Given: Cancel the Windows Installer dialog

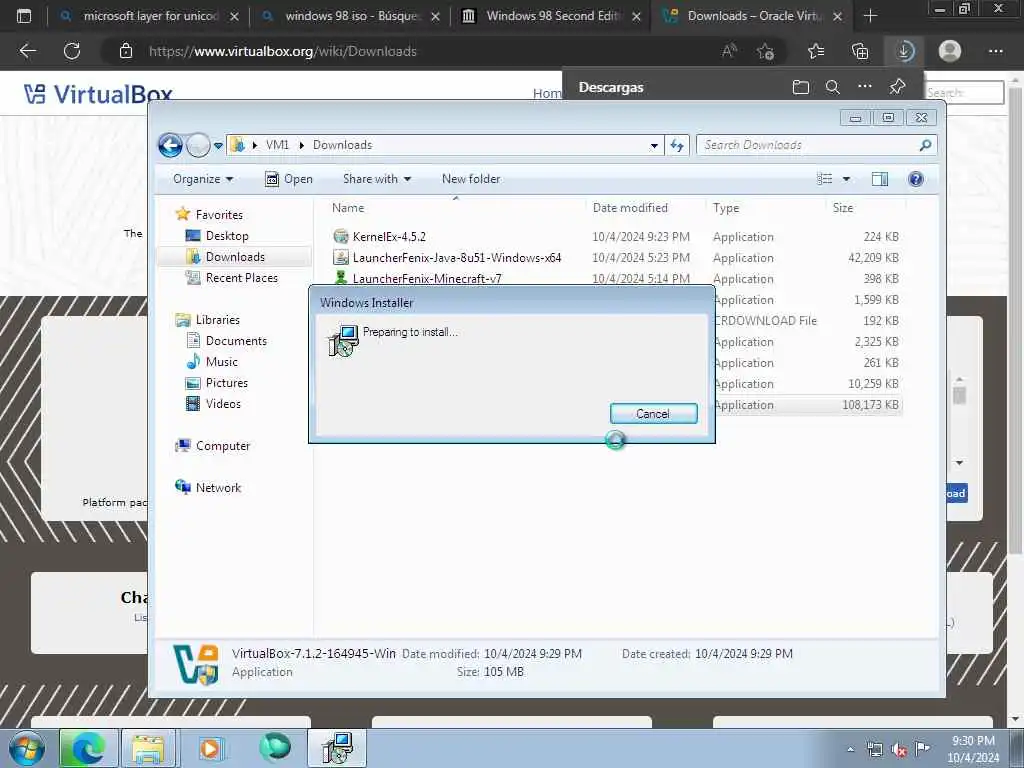Looking at the screenshot, I should point(653,413).
